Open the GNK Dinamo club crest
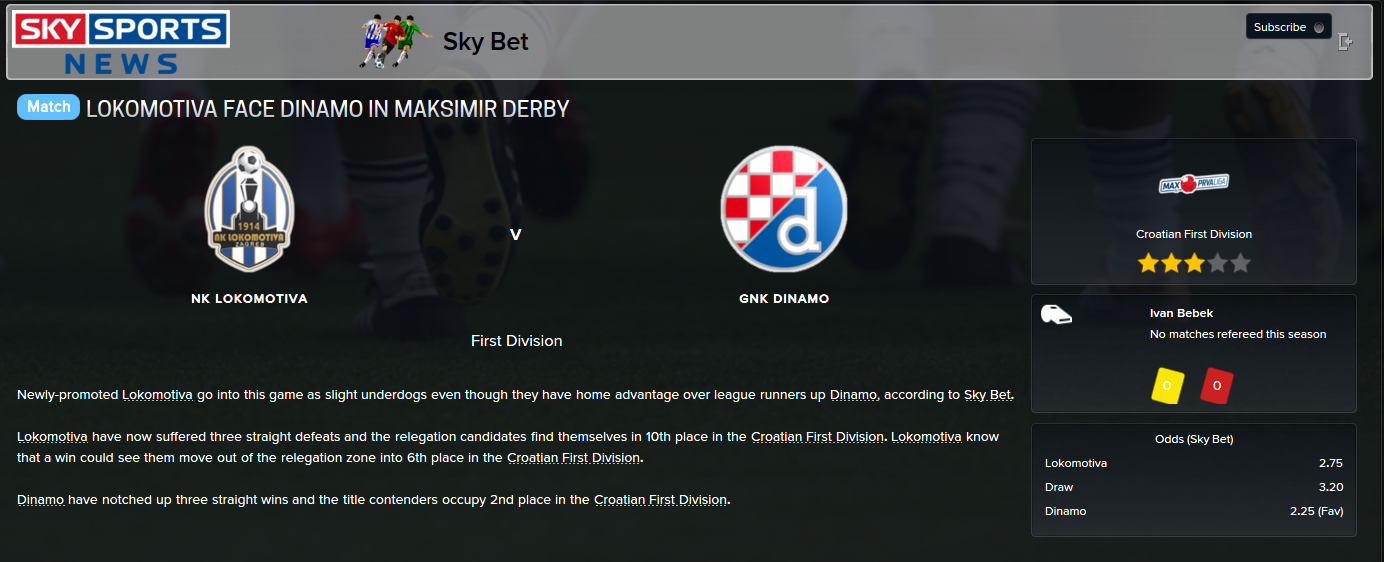1384x562 pixels. [783, 209]
